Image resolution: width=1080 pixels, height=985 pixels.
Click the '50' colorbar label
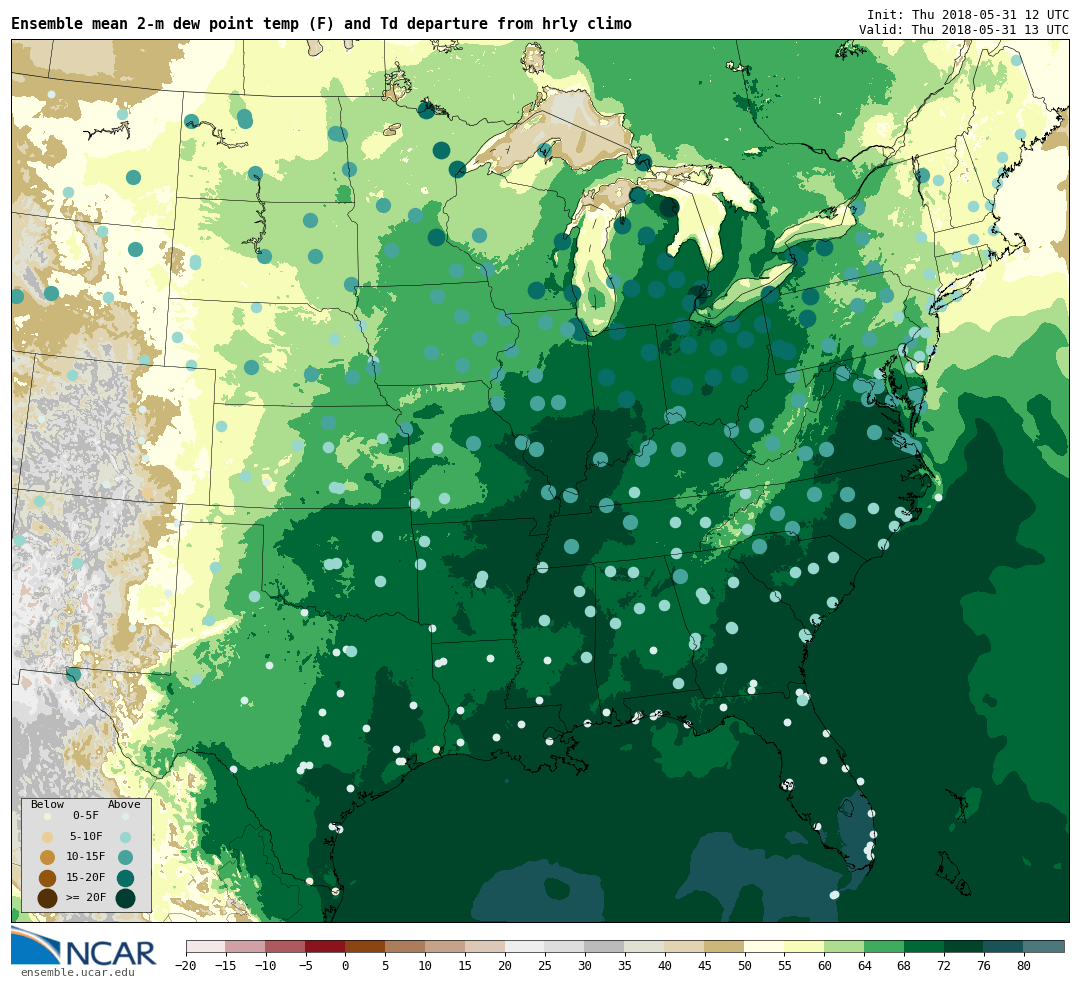tap(745, 966)
